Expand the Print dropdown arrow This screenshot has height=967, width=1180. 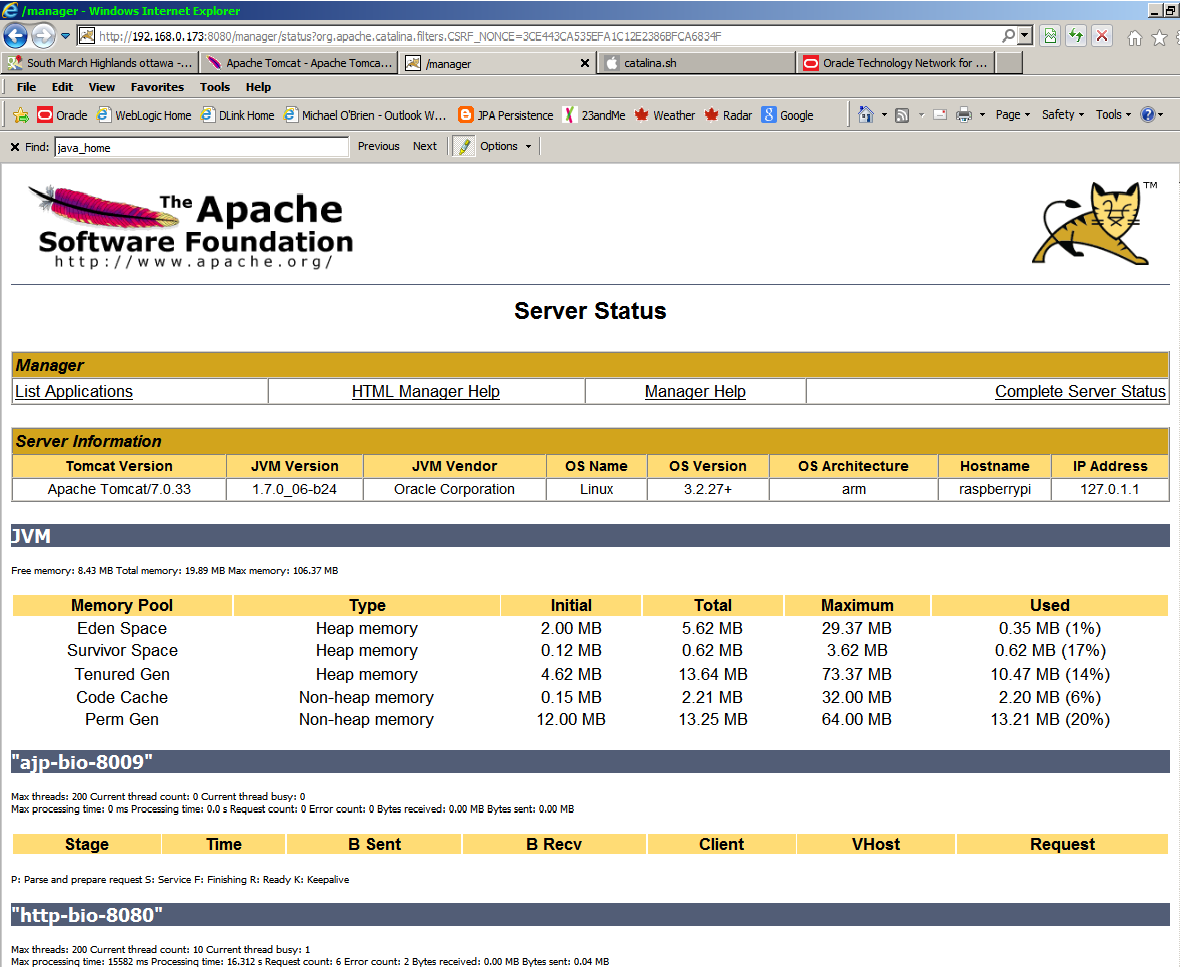coord(982,115)
